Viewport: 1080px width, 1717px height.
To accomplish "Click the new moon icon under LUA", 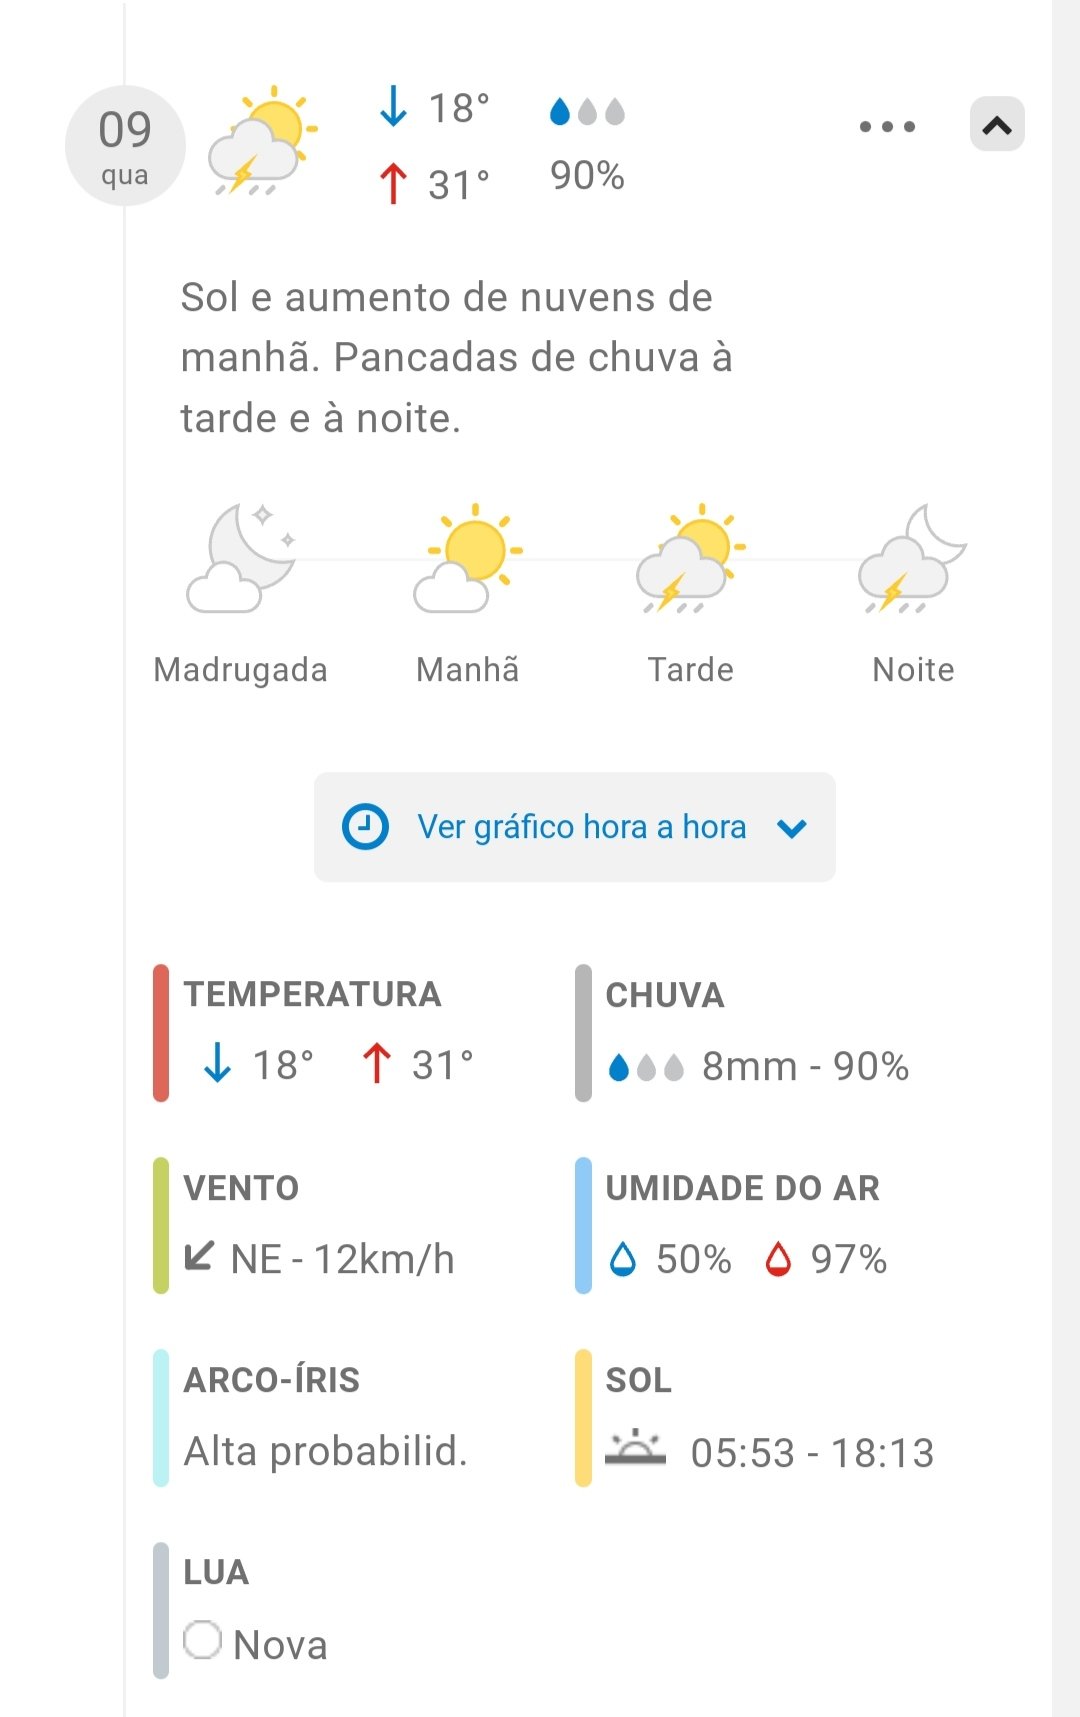I will [203, 1640].
